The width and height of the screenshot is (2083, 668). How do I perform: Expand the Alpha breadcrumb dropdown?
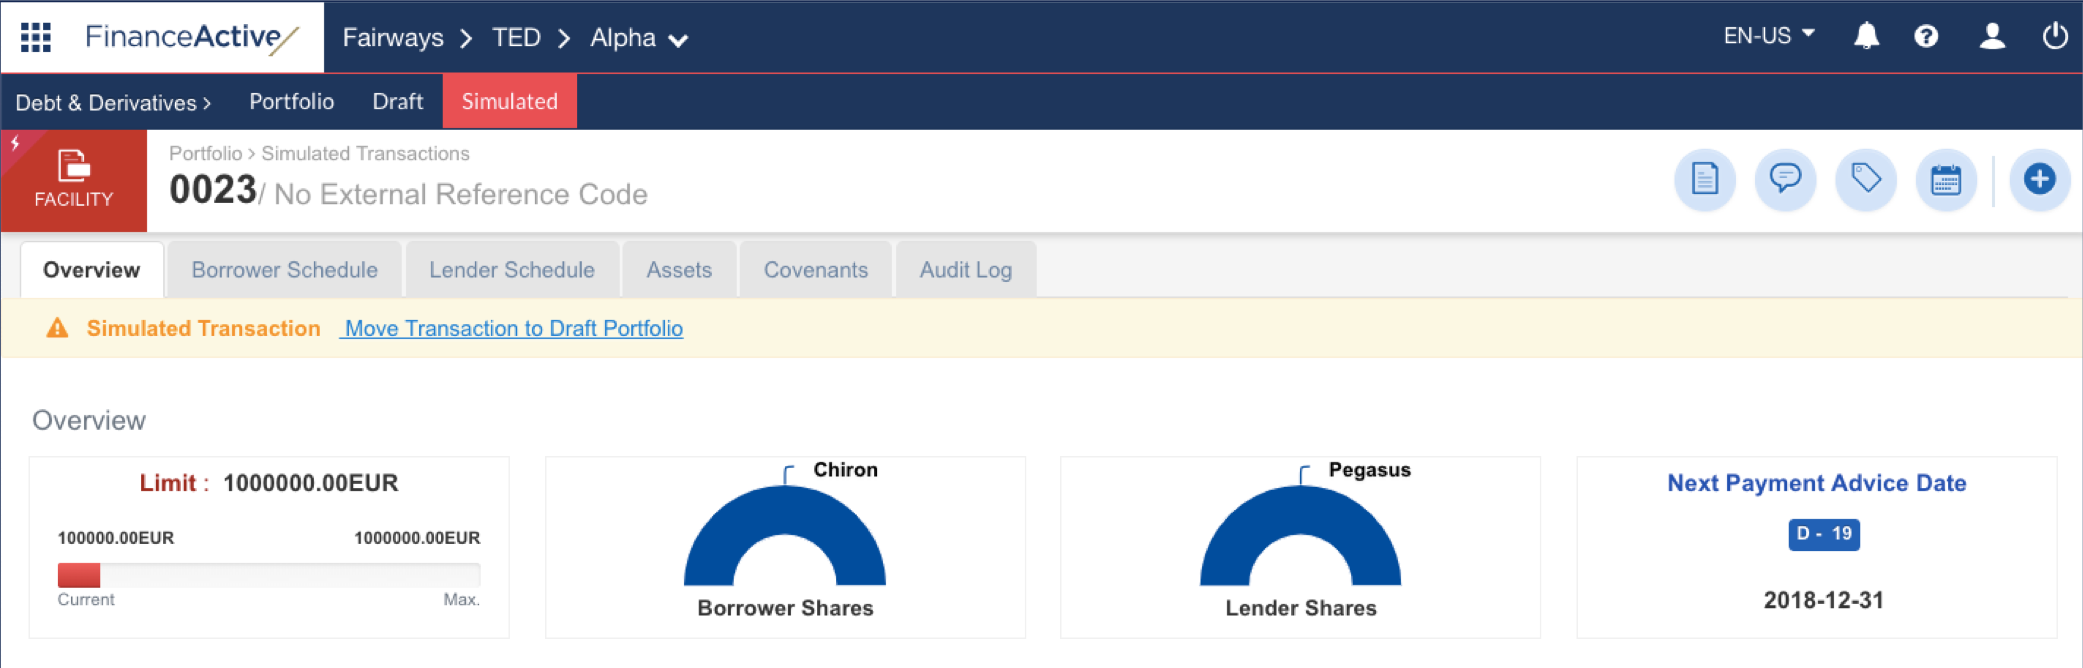tap(639, 38)
